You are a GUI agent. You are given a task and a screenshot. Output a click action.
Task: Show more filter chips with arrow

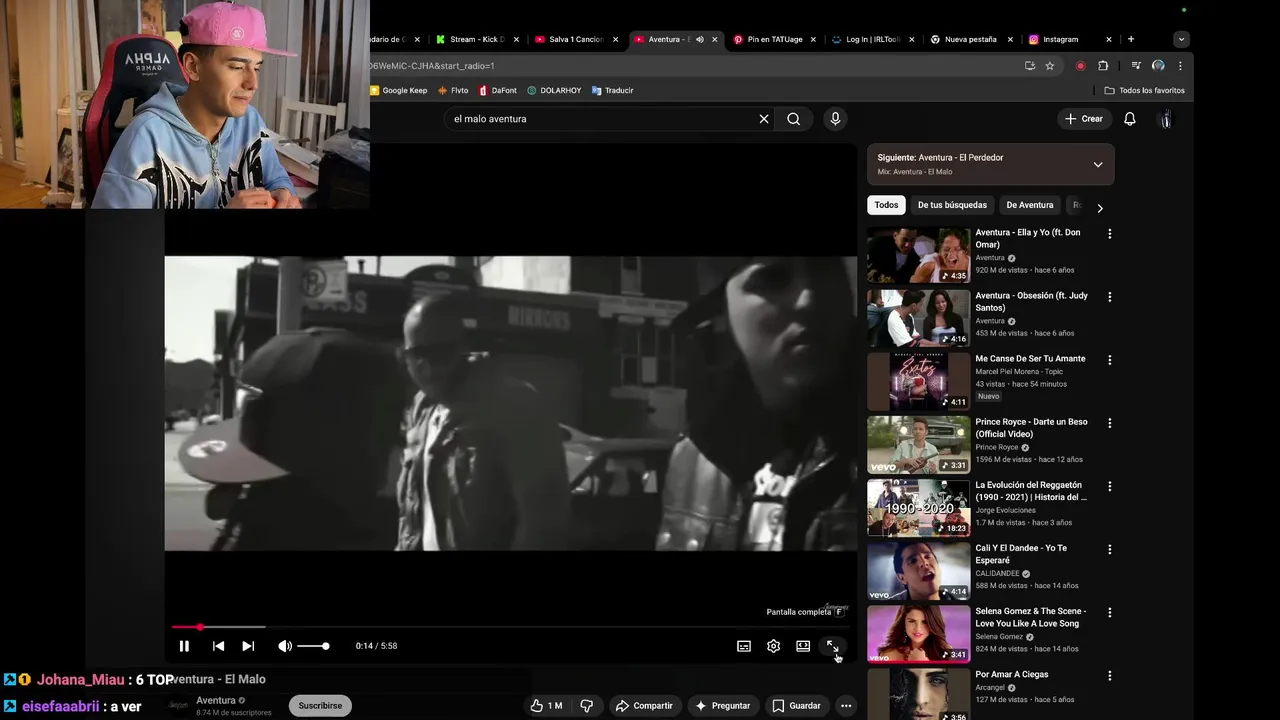point(1100,208)
